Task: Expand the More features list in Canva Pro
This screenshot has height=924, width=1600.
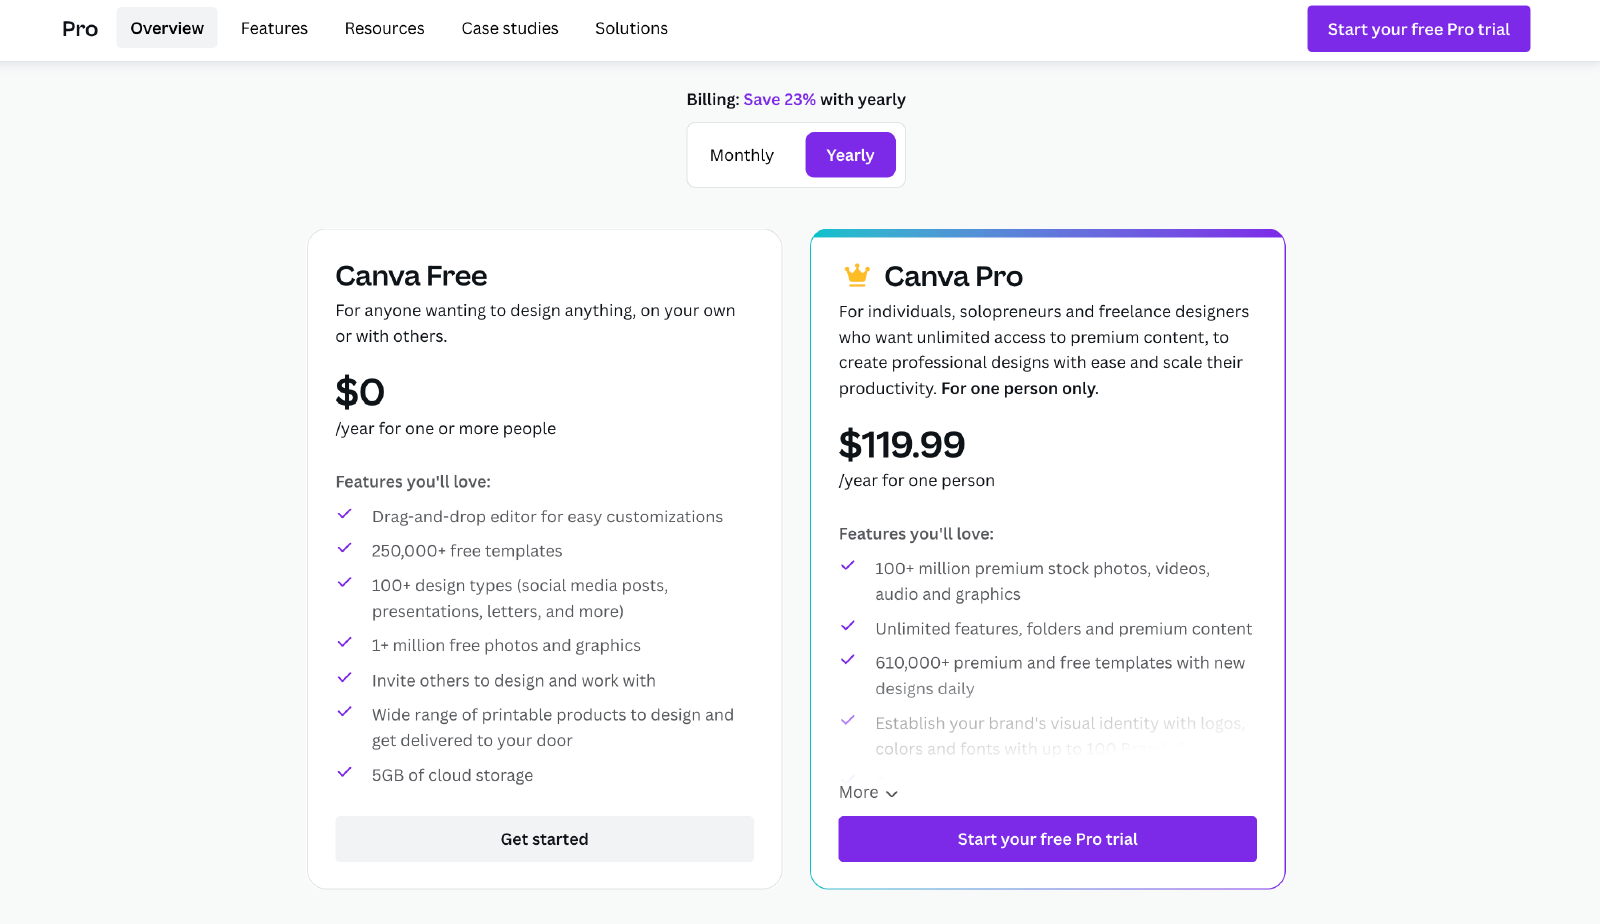Action: (x=868, y=792)
